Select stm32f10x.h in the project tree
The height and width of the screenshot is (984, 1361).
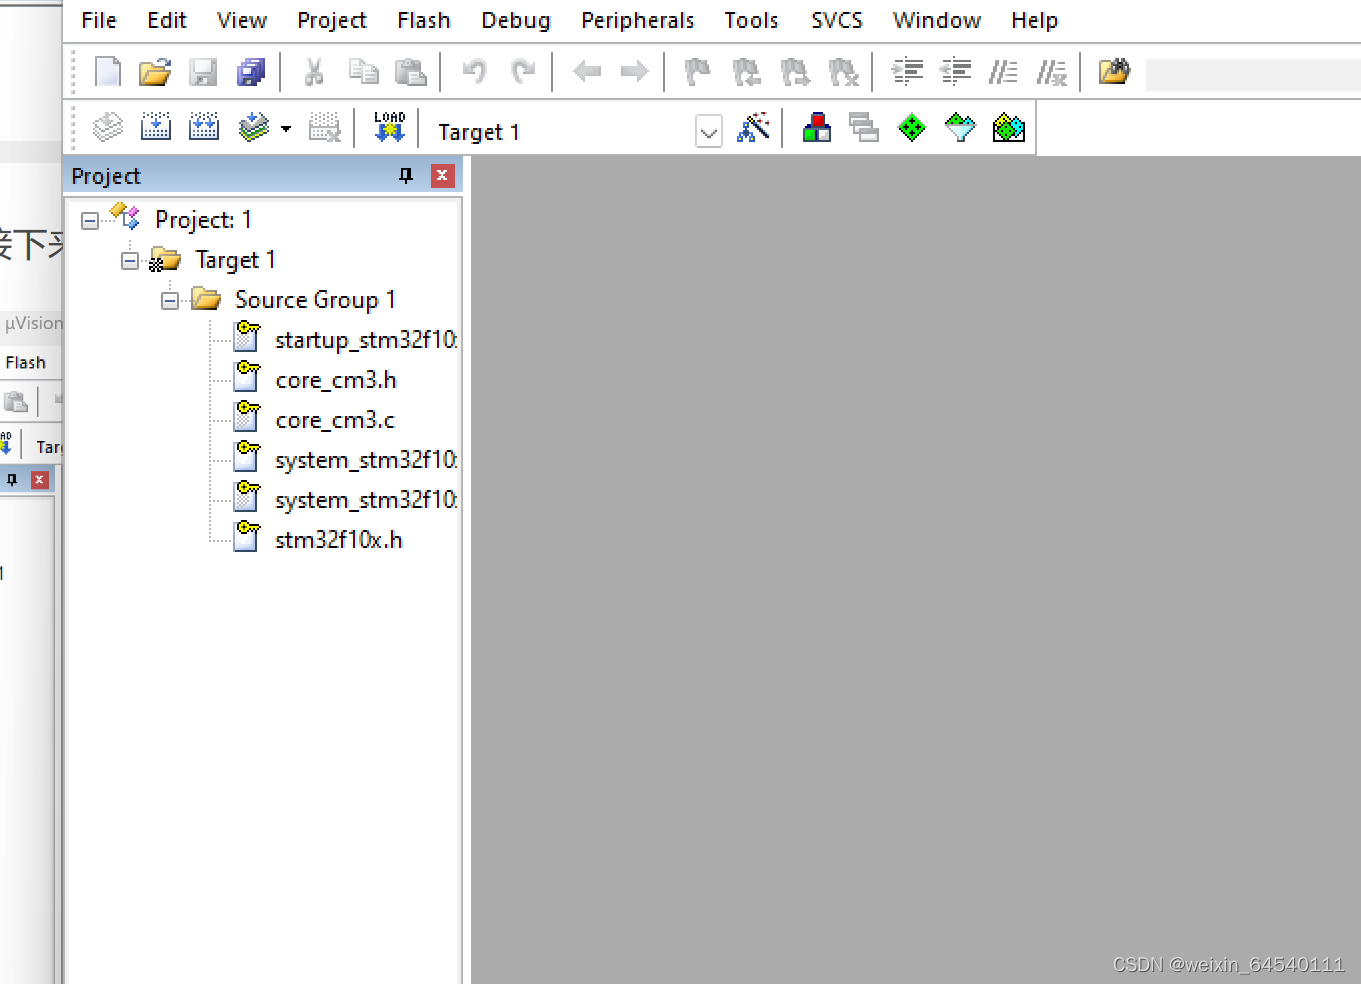[x=339, y=539]
